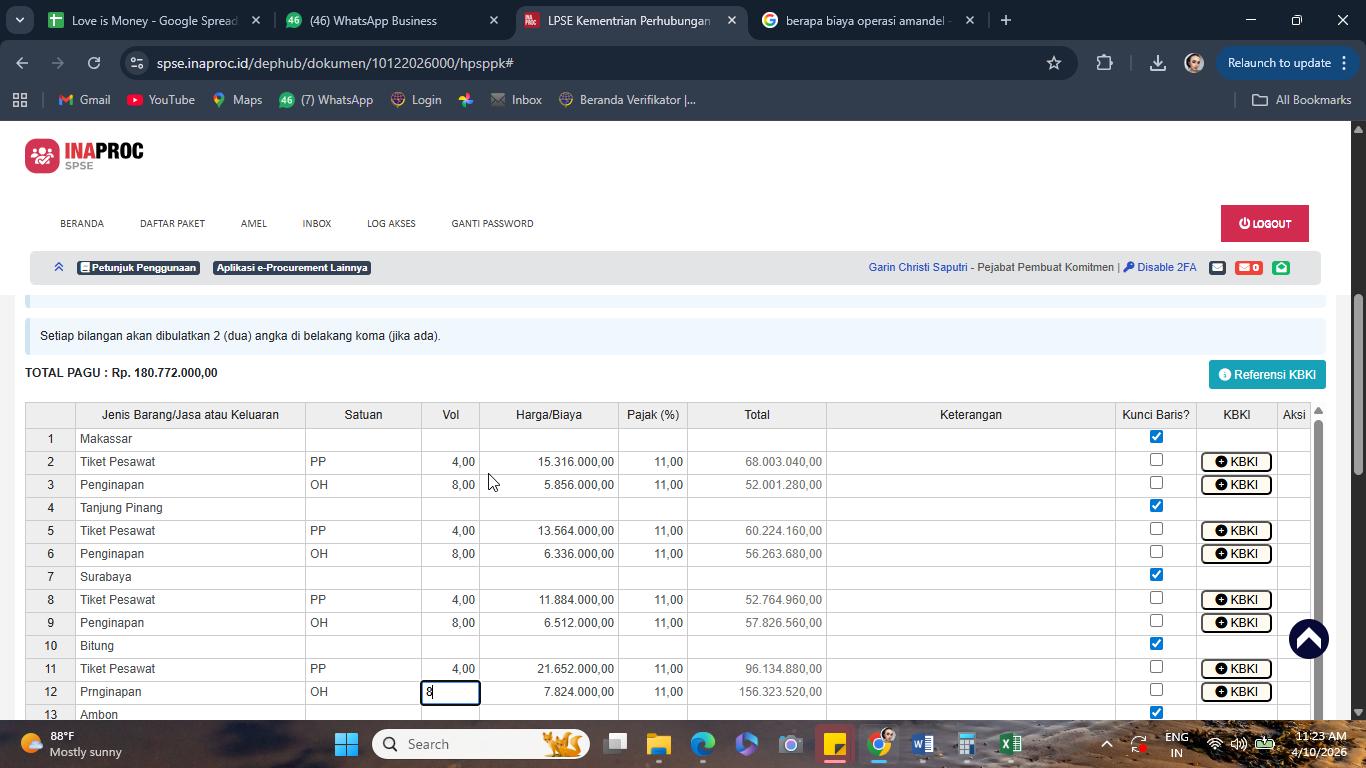Open the GANTI PASSWORD menu
Viewport: 1366px width, 768px height.
(492, 223)
